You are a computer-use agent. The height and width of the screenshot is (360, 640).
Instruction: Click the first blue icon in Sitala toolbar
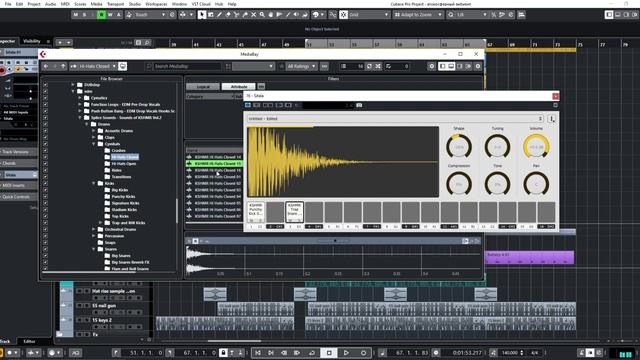pos(248,105)
